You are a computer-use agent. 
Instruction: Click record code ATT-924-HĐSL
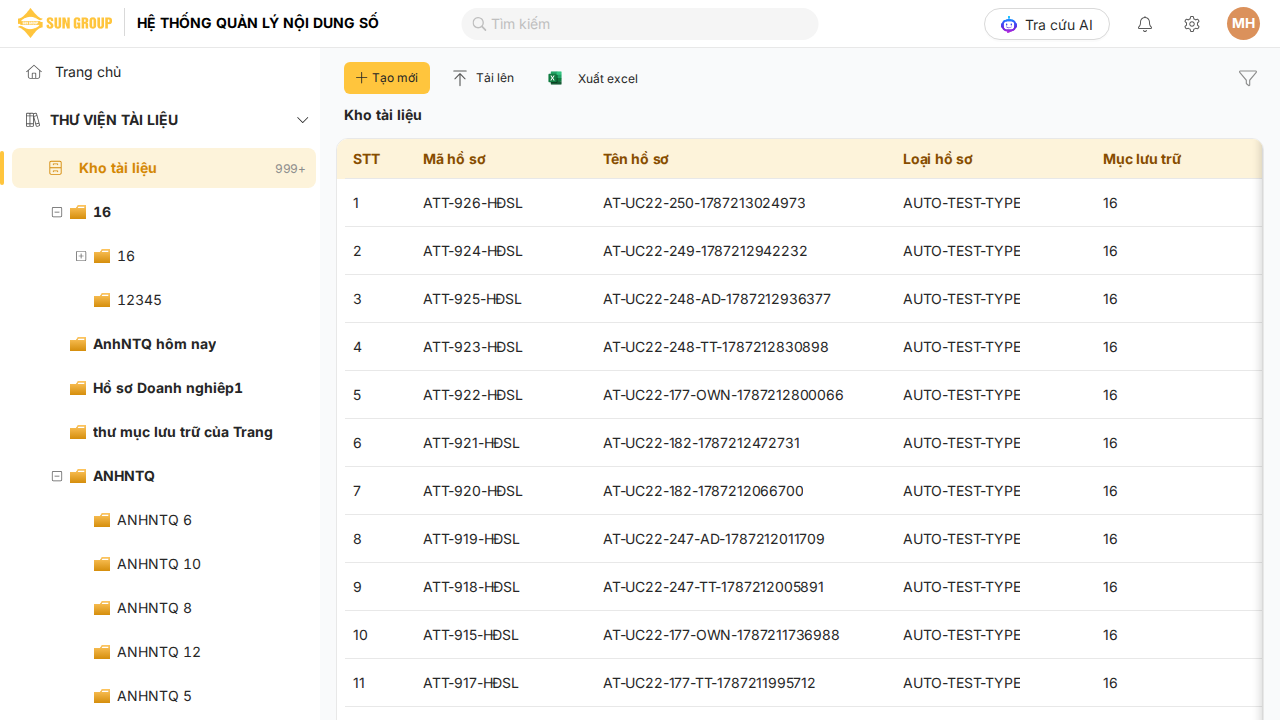[x=473, y=251]
